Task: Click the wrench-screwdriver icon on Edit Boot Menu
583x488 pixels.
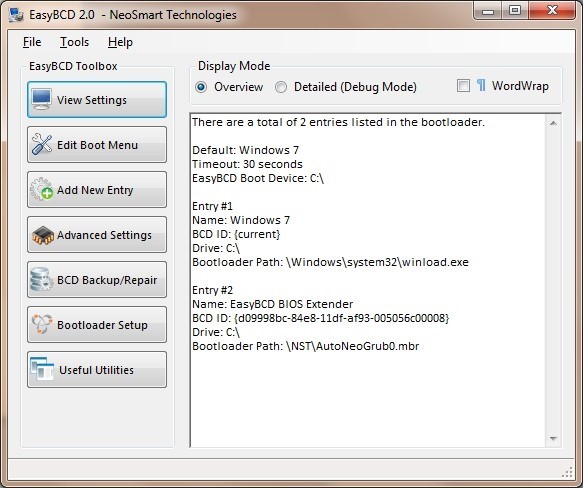Action: [42, 144]
